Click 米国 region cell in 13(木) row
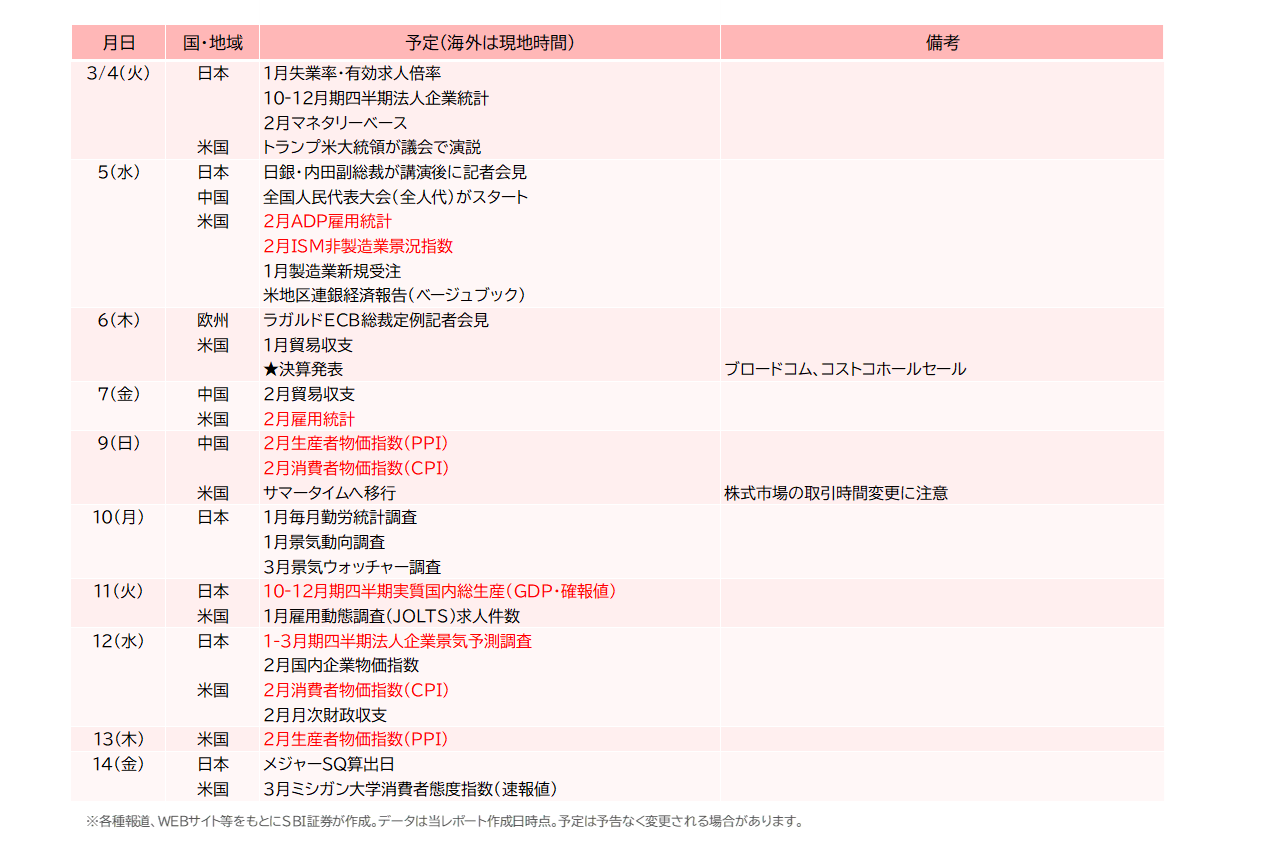 pyautogui.click(x=213, y=739)
